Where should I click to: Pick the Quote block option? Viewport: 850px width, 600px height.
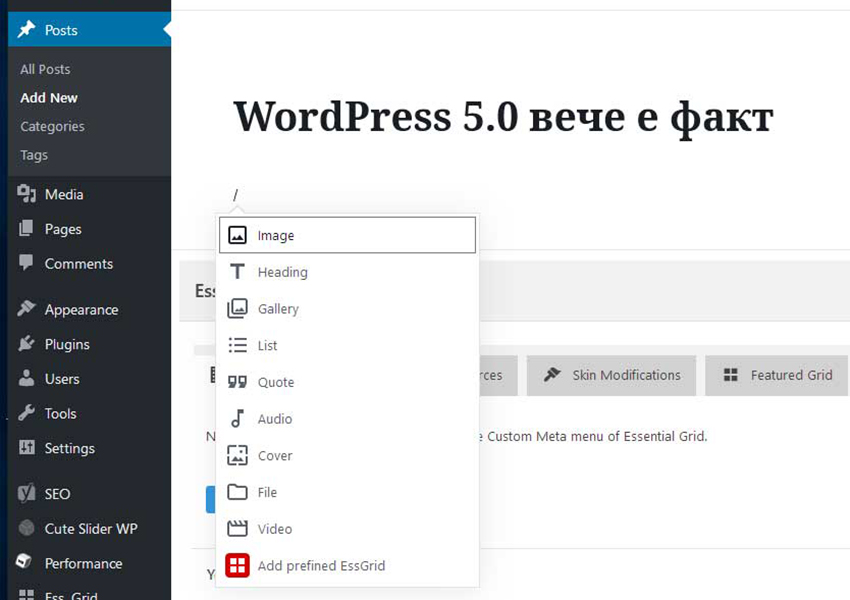347,382
